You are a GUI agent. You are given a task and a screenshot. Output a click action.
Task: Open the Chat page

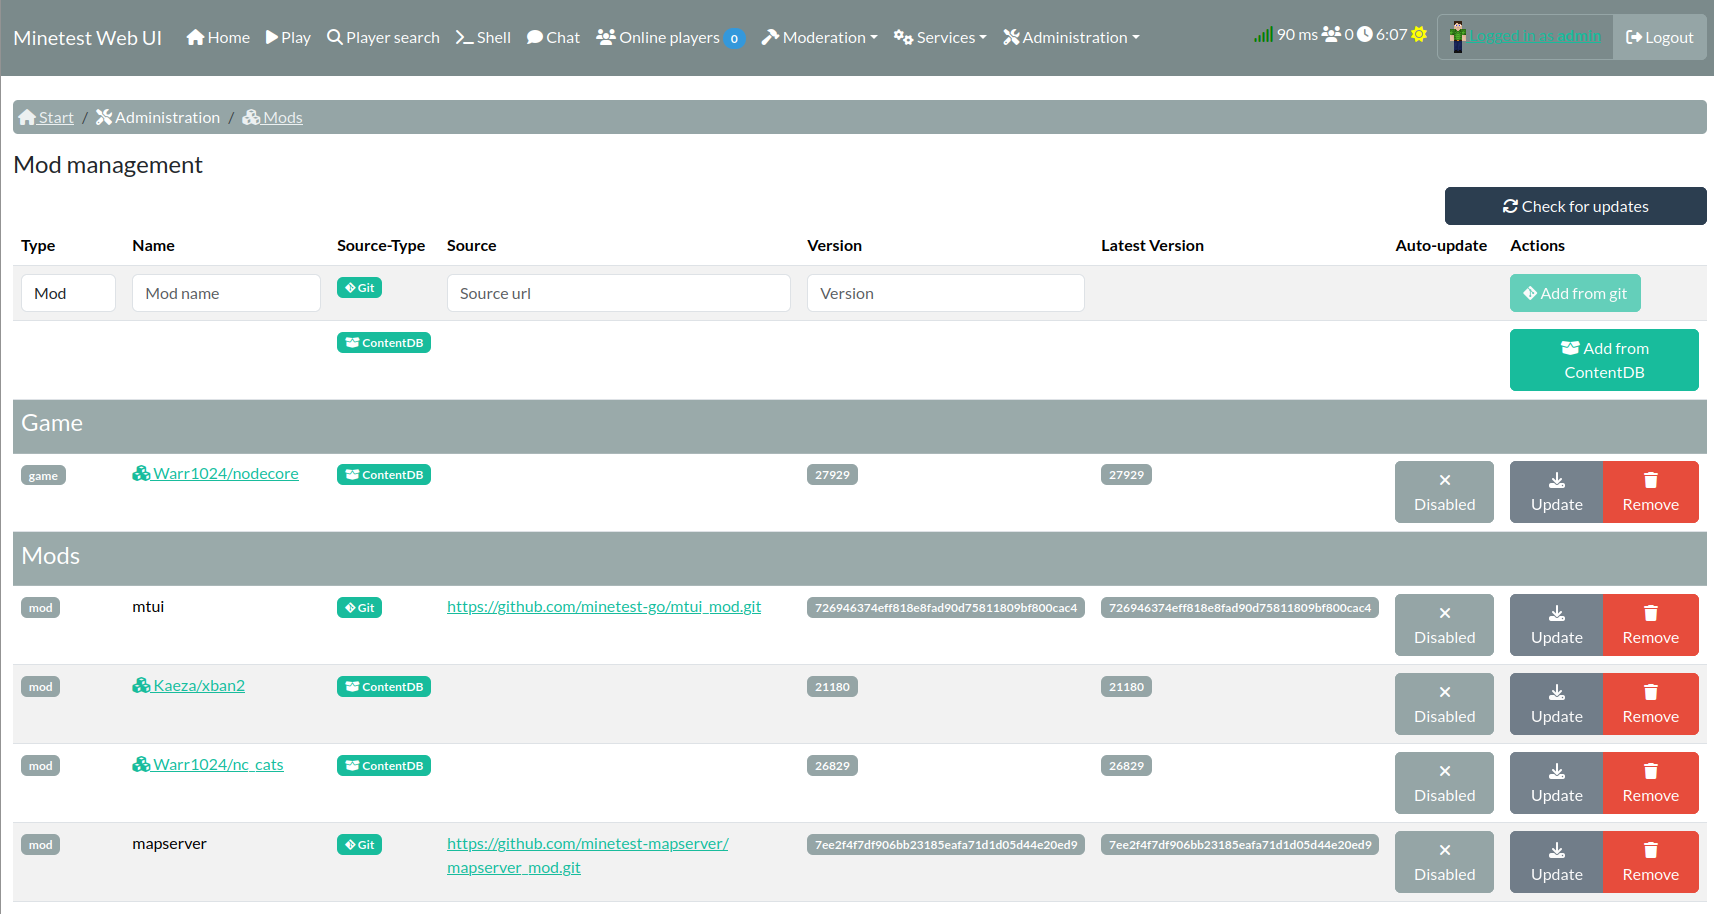point(553,37)
